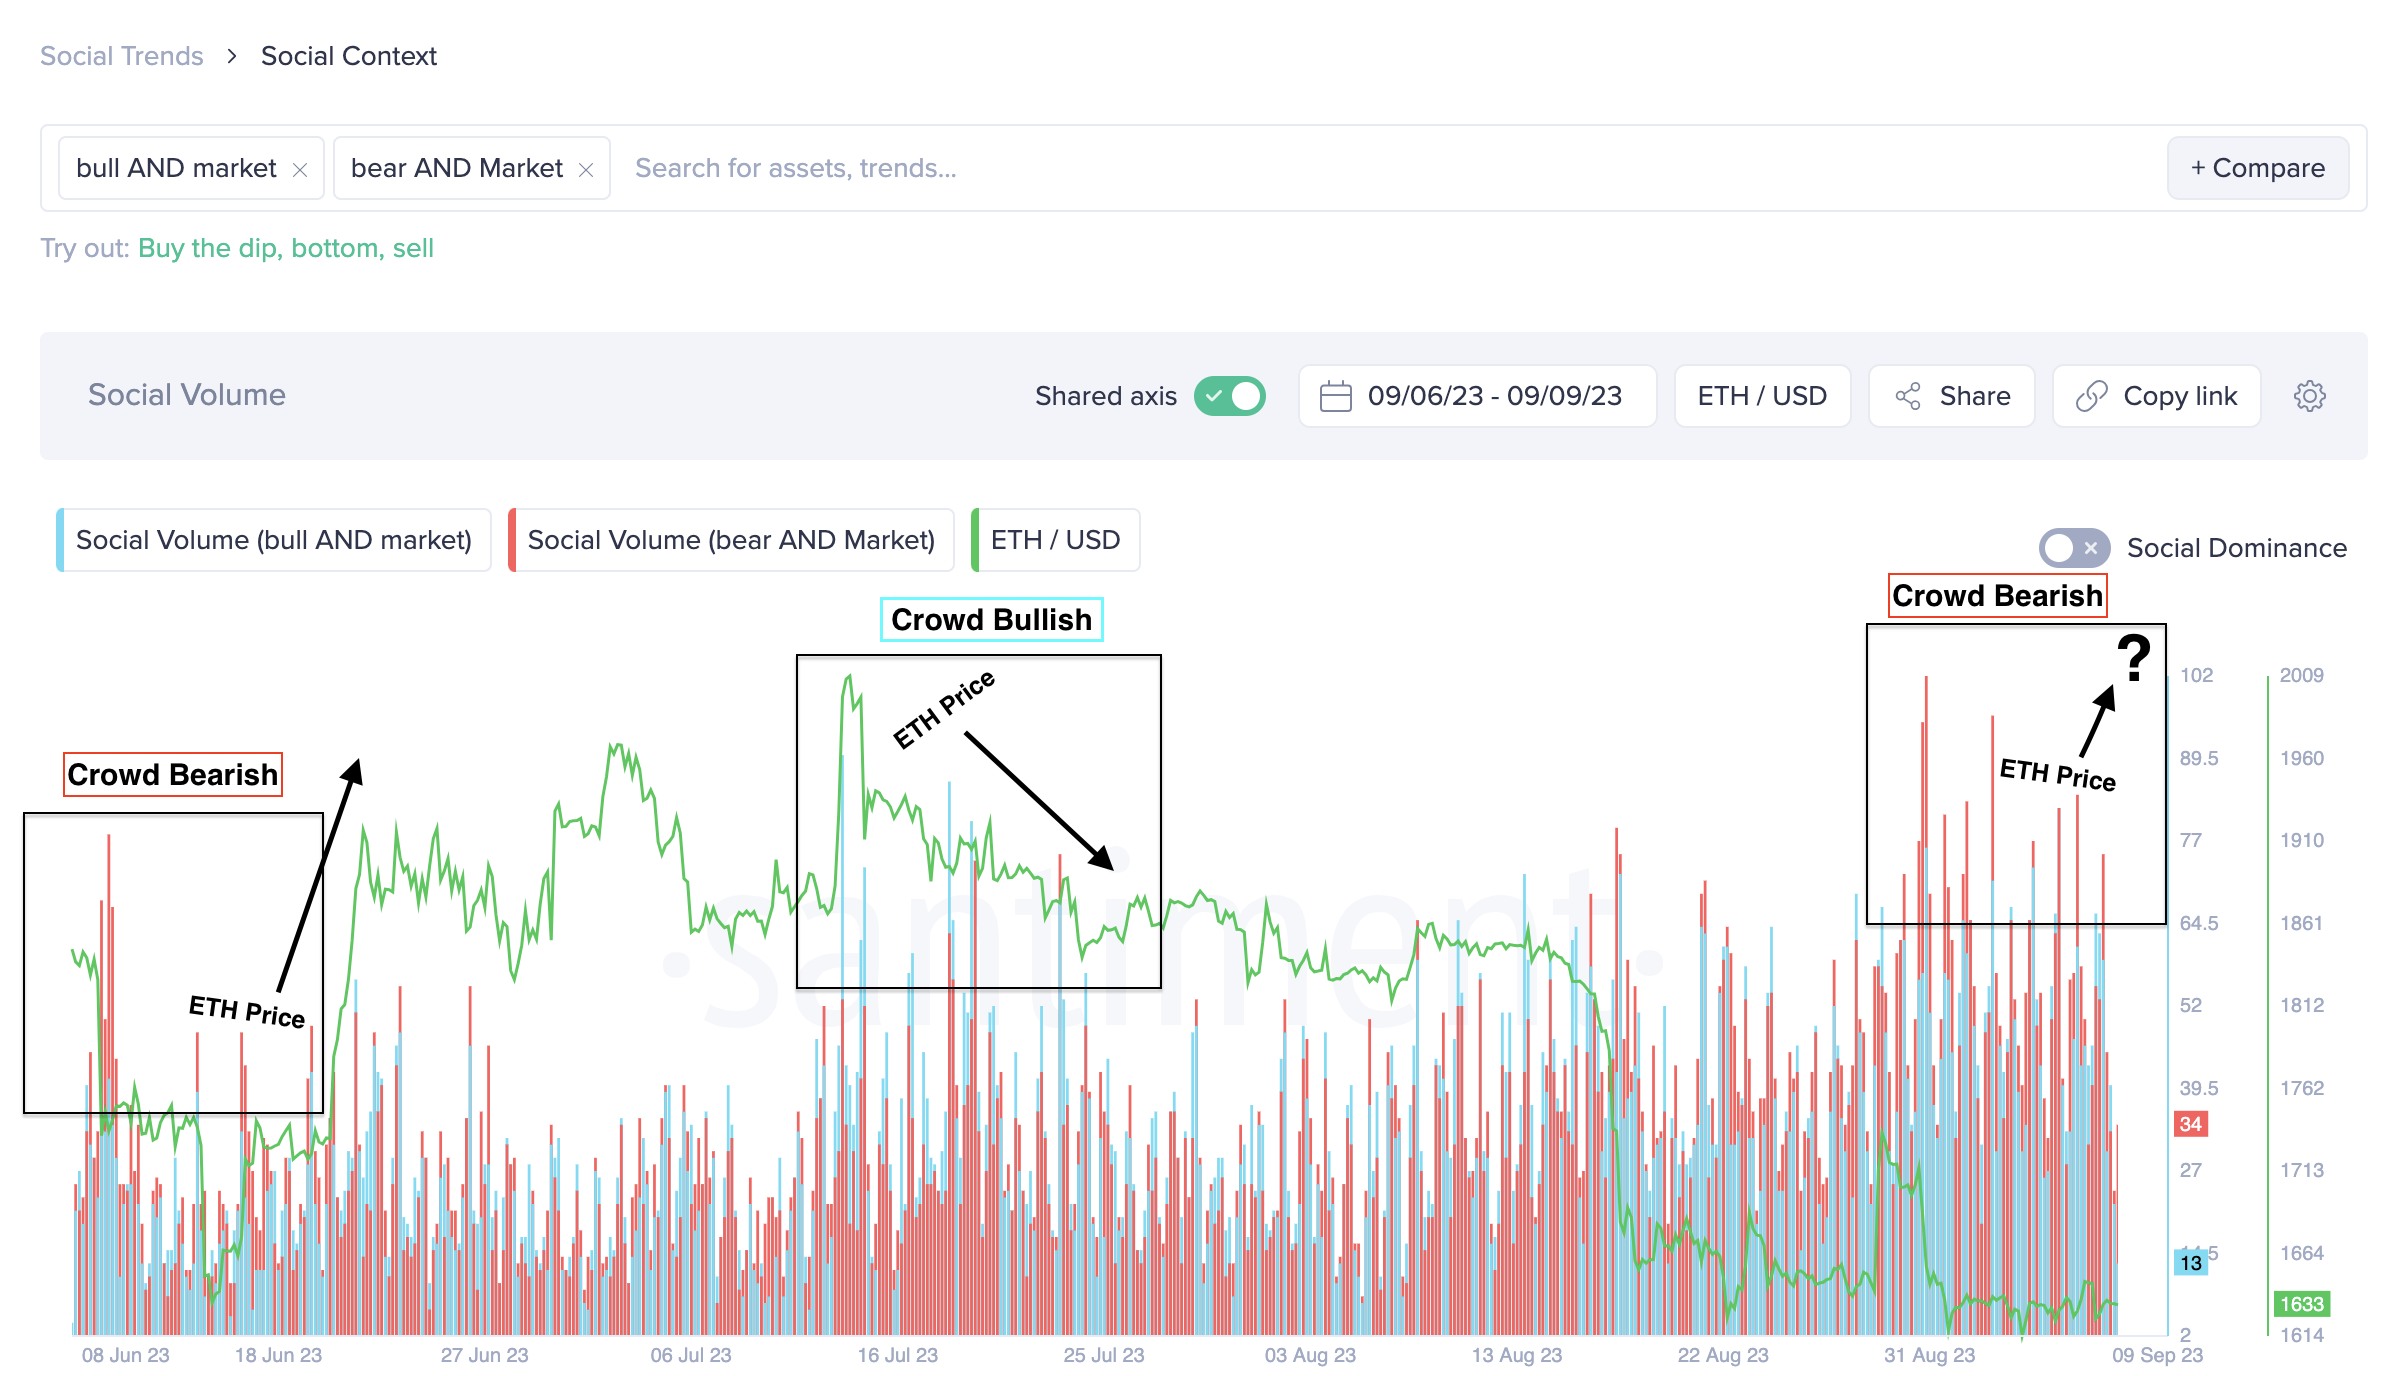Enable the Social Dominance toggle
The height and width of the screenshot is (1376, 2394).
[2073, 548]
